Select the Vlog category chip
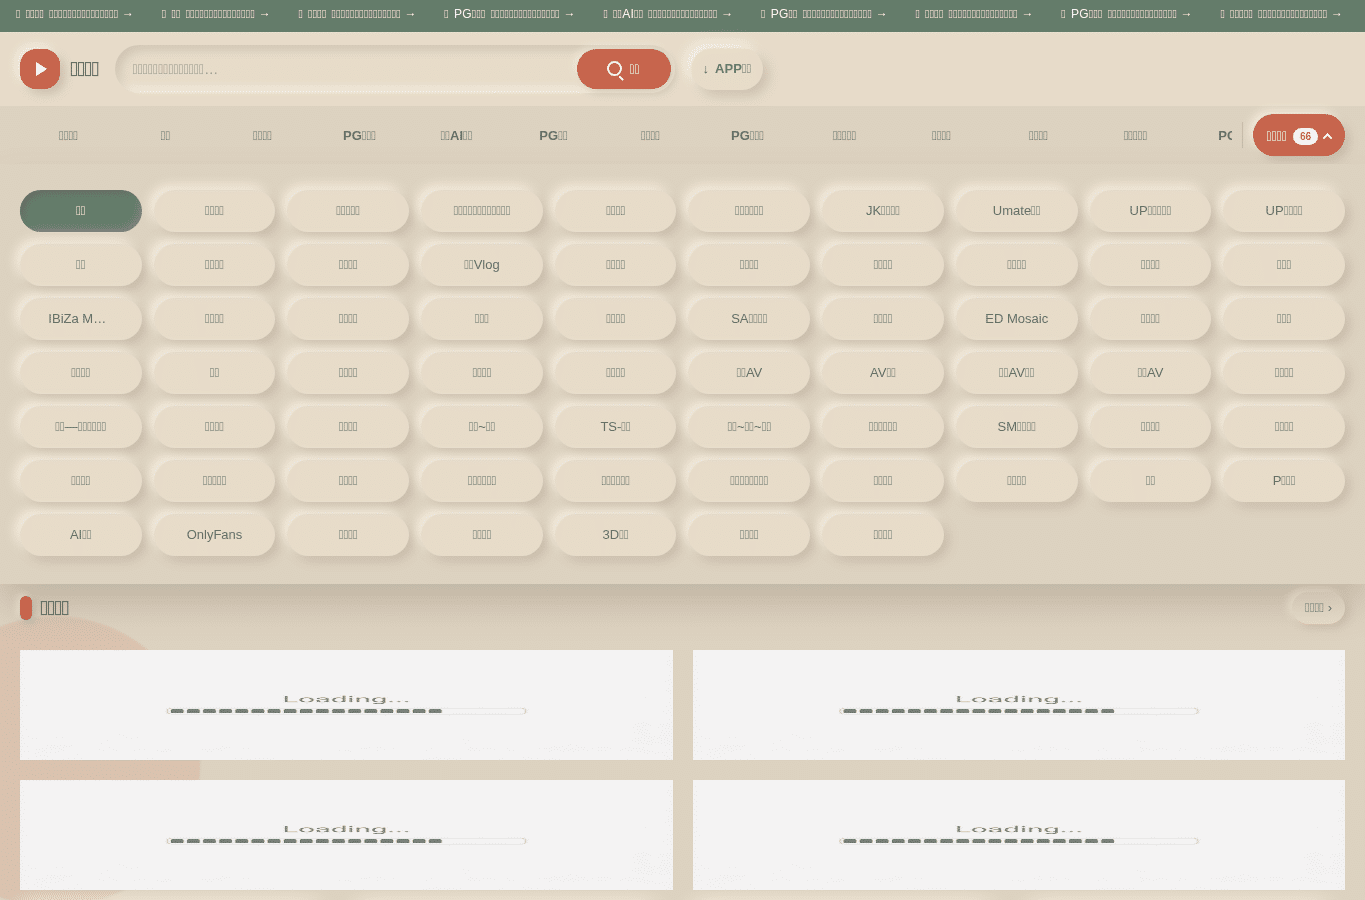Viewport: 1365px width, 900px height. [482, 265]
